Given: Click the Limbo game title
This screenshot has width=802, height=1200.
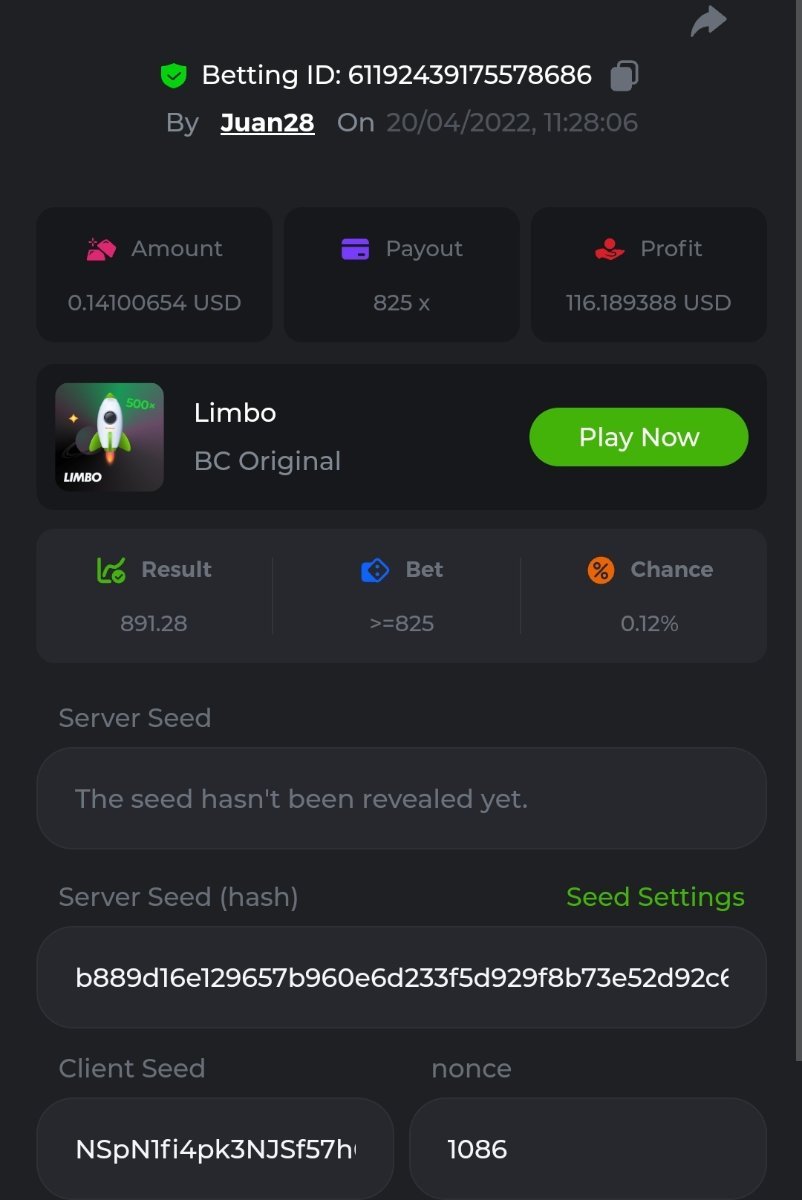Looking at the screenshot, I should pyautogui.click(x=235, y=413).
